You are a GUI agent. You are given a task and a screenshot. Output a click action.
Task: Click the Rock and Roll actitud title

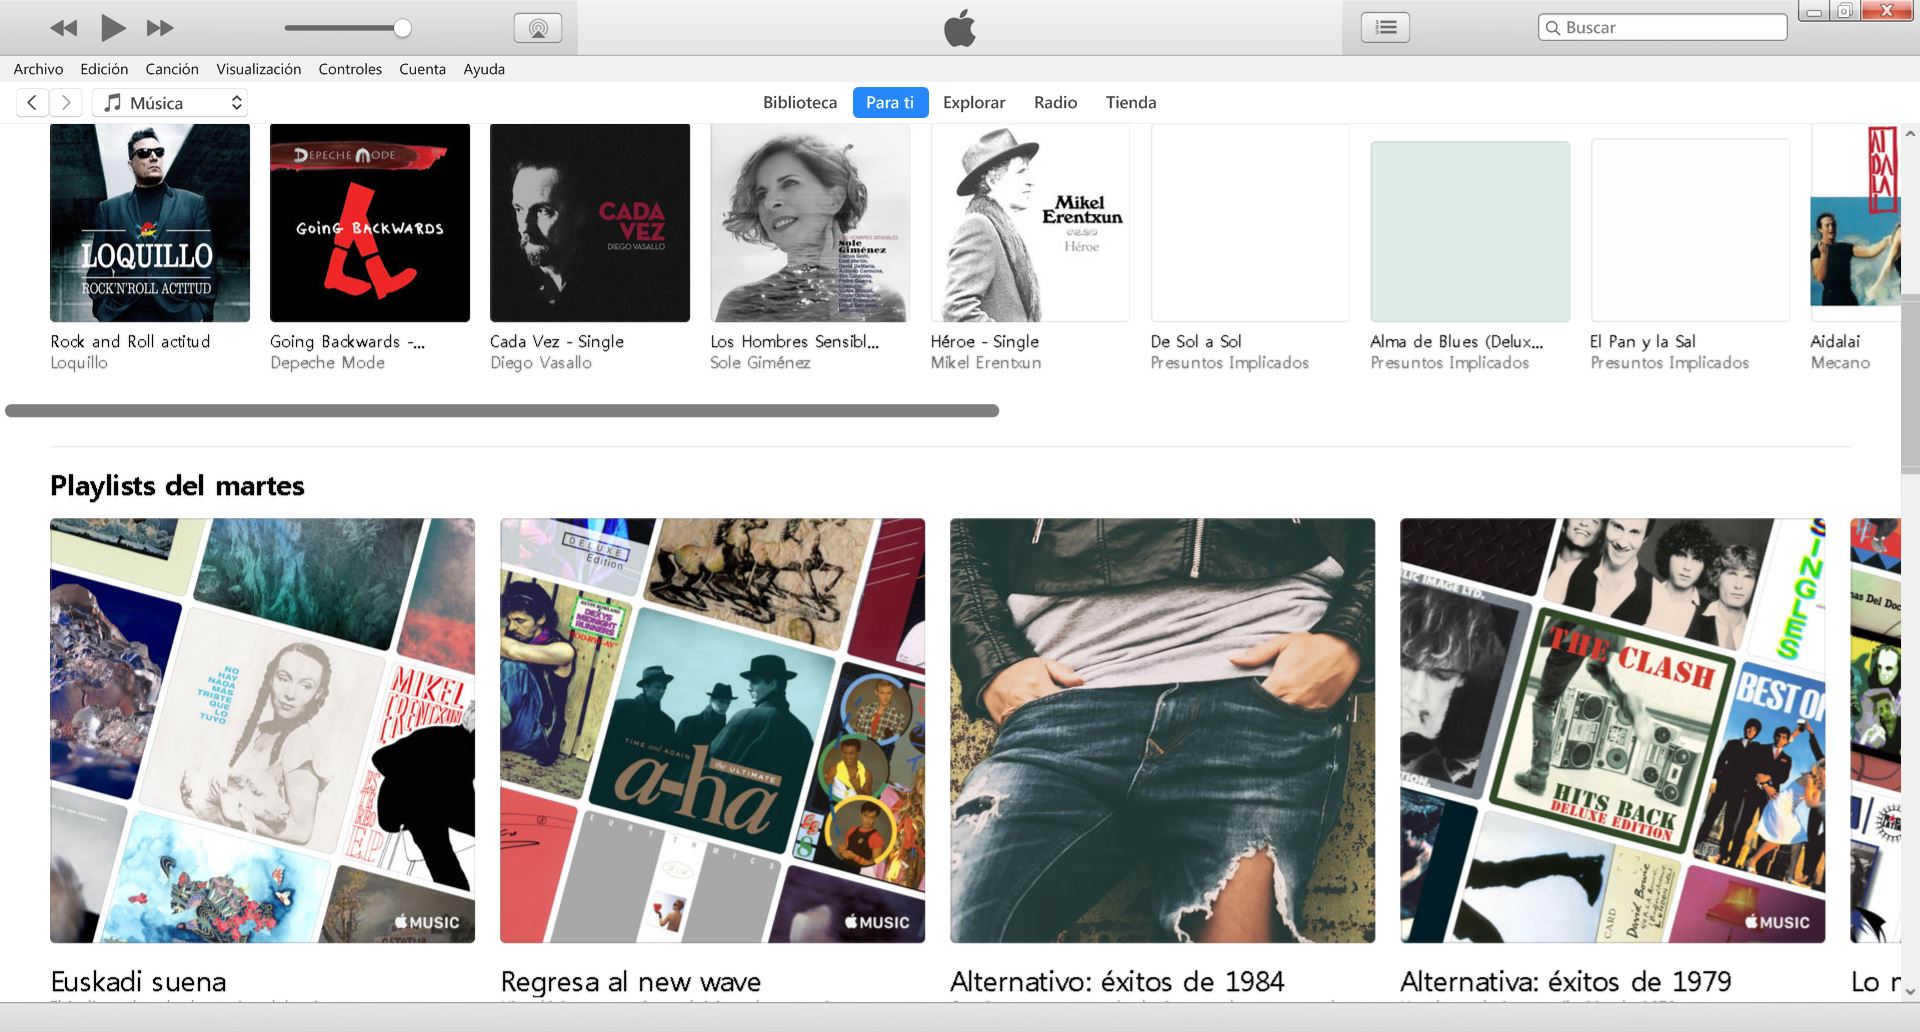click(130, 341)
